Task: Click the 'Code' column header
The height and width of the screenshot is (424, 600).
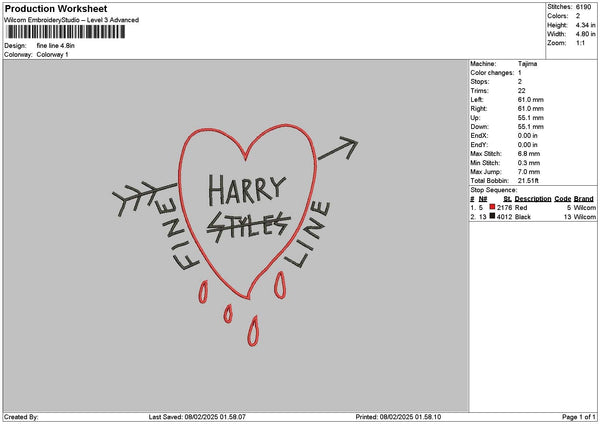Action: (x=562, y=199)
